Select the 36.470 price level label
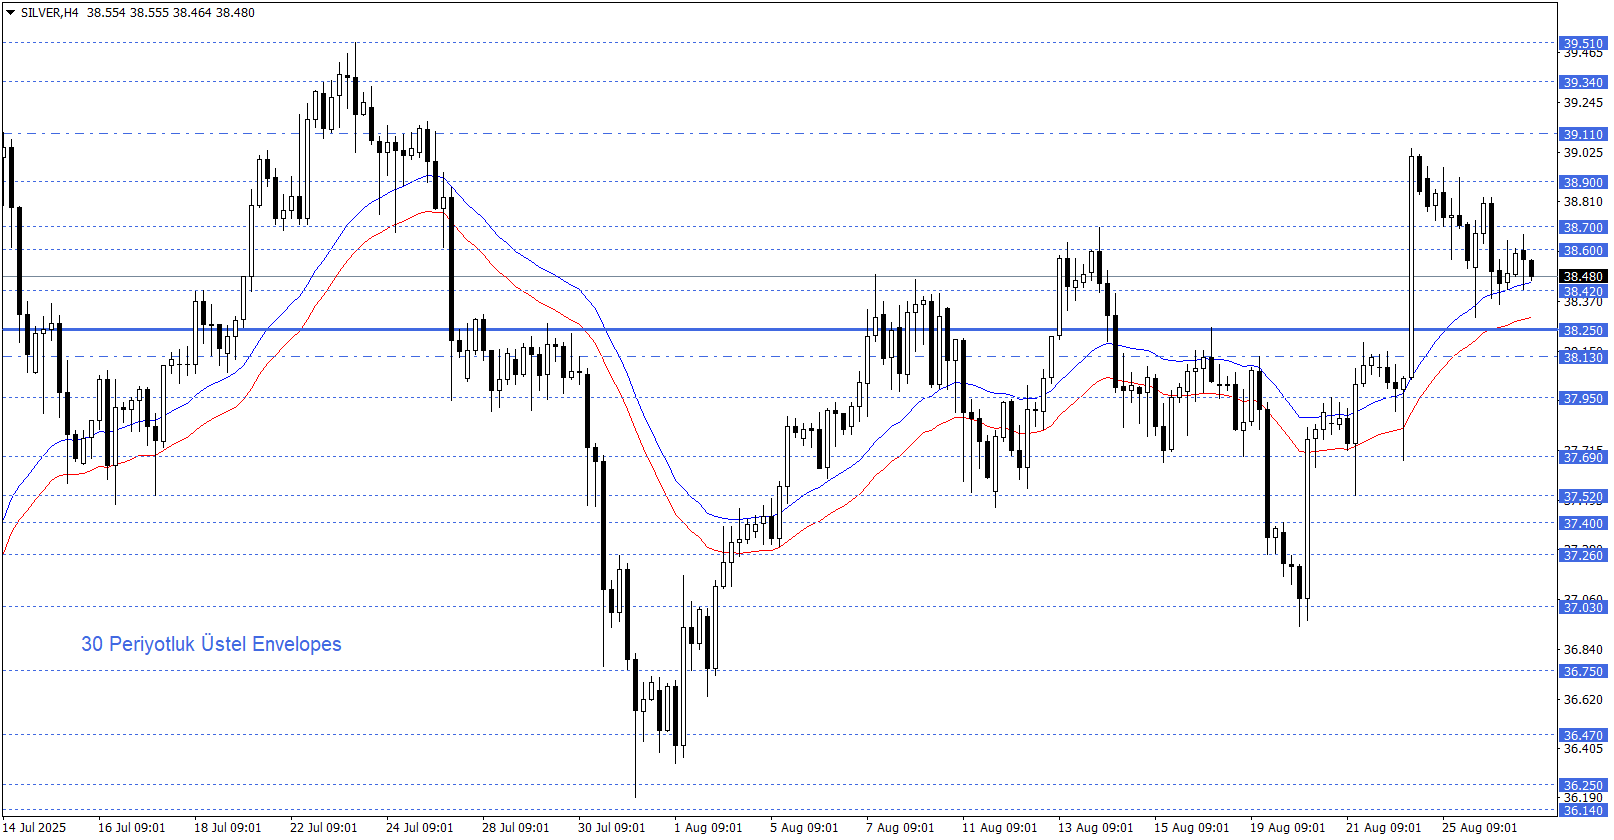Viewport: 1614px width, 840px height. (x=1583, y=735)
